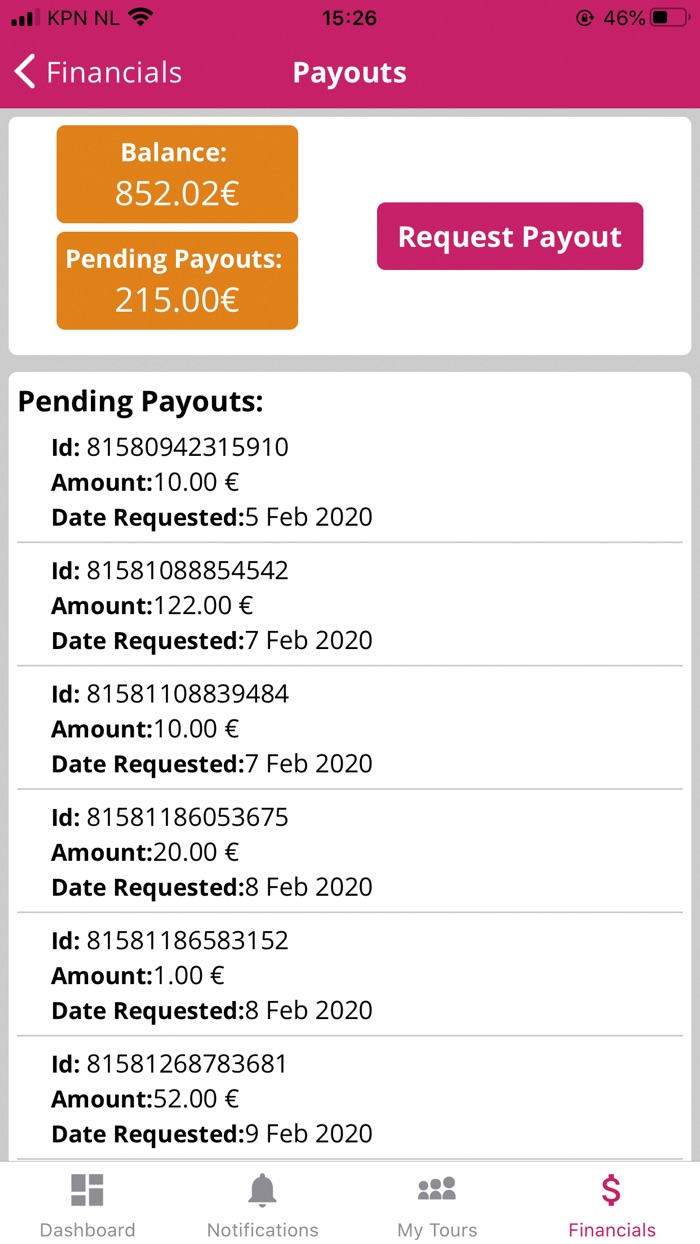Viewport: 700px width, 1244px height.
Task: Tap the Notifications bell icon
Action: (x=262, y=1190)
